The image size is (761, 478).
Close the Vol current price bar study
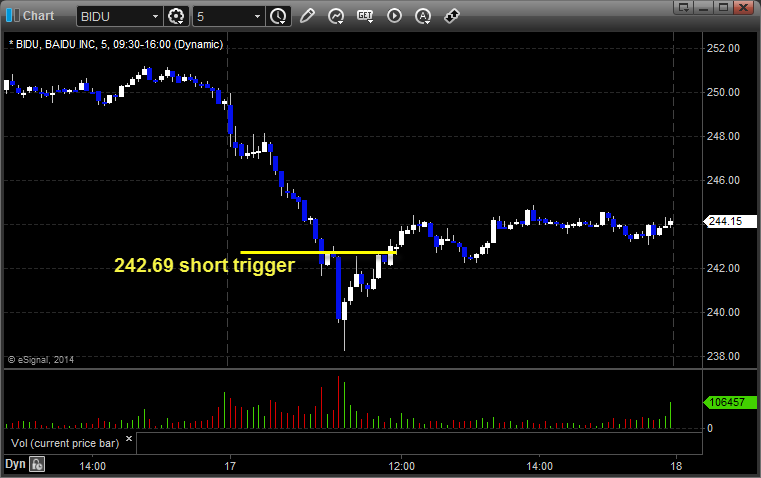[129, 439]
